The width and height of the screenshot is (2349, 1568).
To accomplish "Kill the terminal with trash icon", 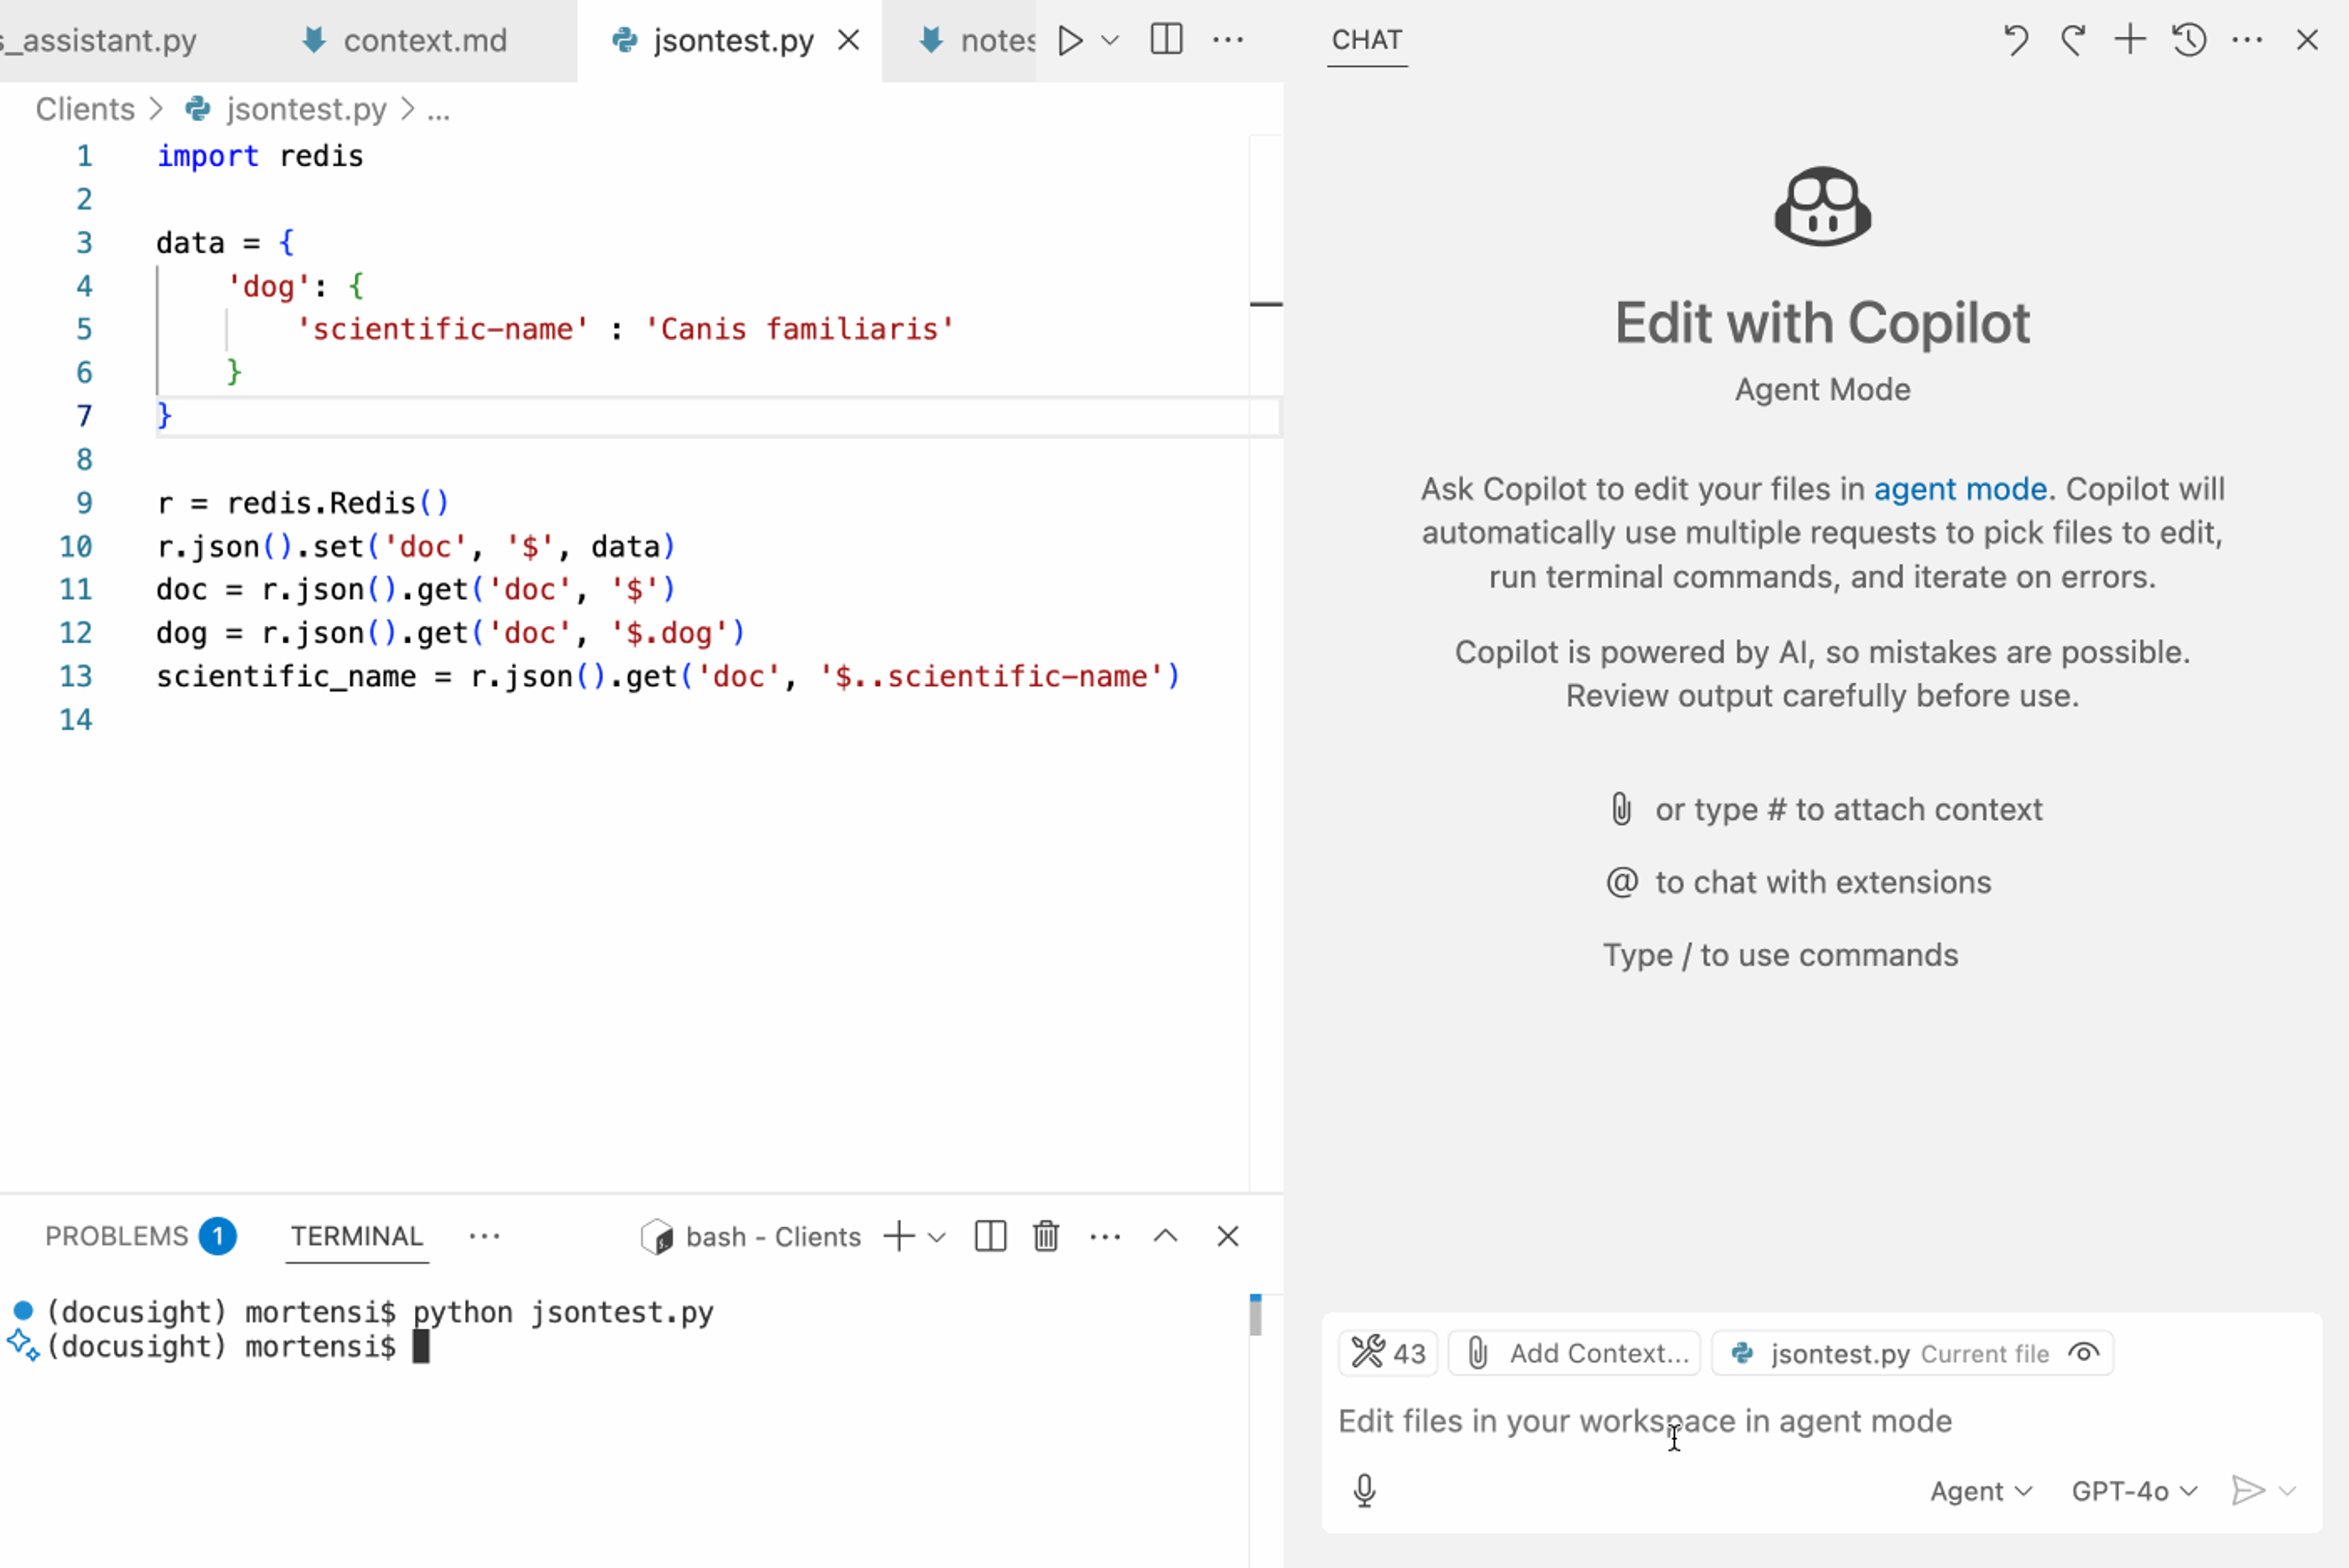I will click(1046, 1236).
